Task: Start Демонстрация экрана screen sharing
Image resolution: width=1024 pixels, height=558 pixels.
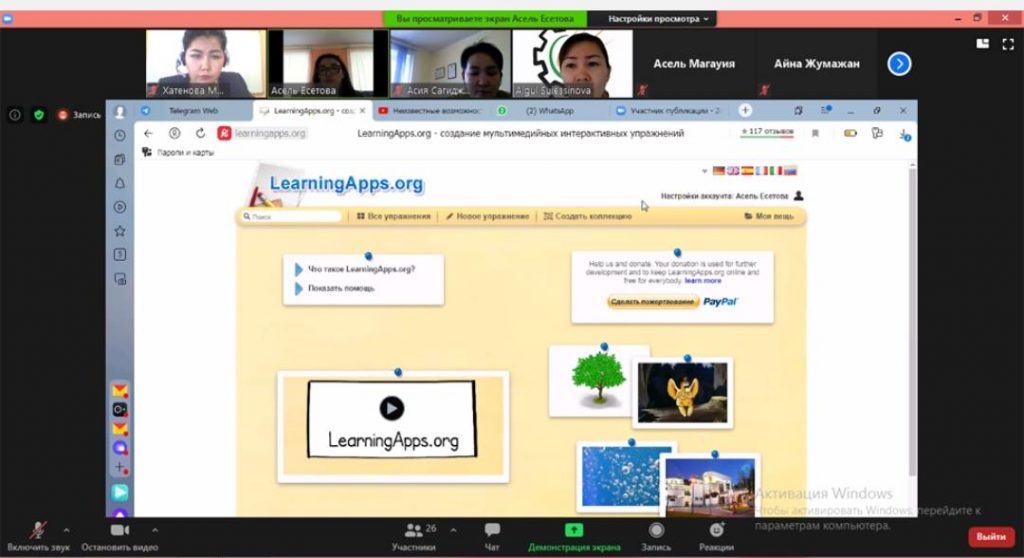Action: 574,537
